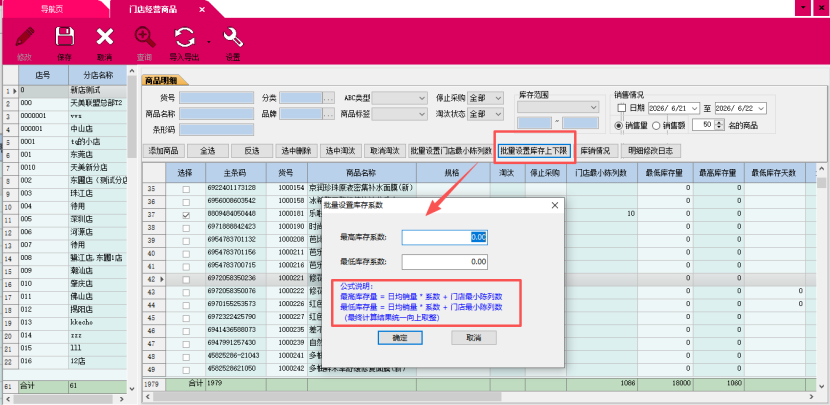Select store 佛山店 in the store list
This screenshot has width=830, height=405.
pos(97,296)
